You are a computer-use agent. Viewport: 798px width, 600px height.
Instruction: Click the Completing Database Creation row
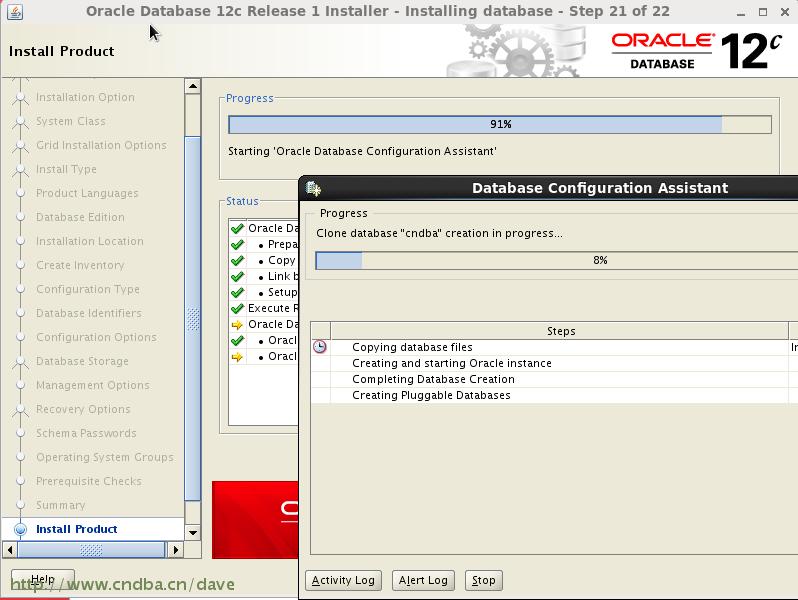(554, 379)
